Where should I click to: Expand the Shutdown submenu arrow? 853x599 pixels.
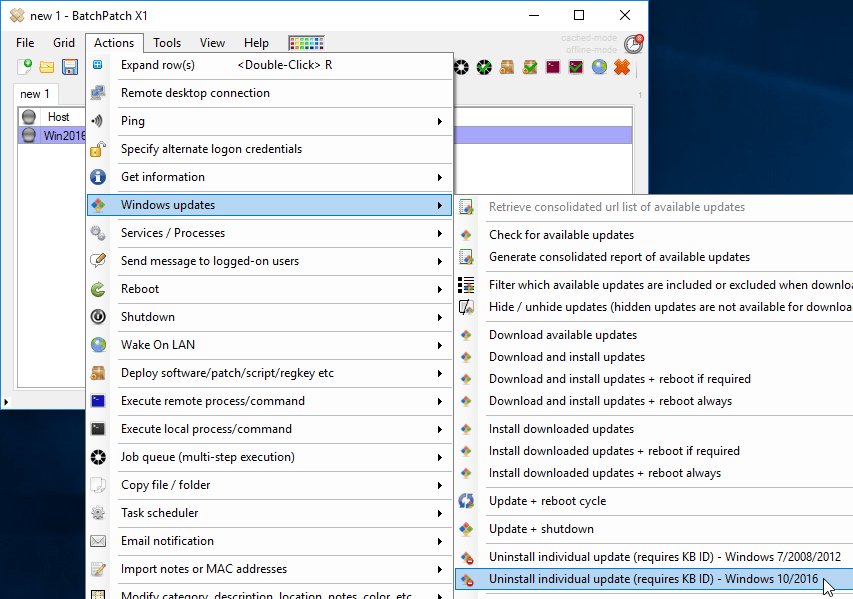coord(440,317)
